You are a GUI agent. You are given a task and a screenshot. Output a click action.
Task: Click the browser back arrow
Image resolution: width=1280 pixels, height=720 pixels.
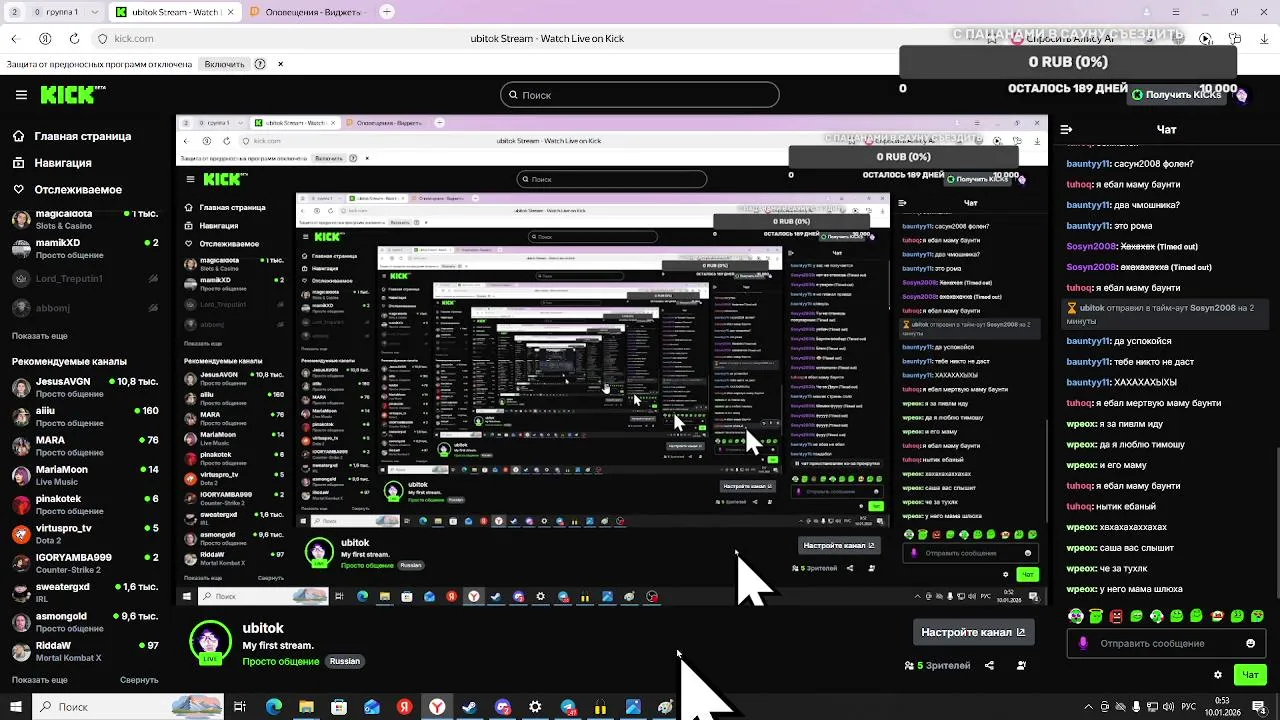click(14, 39)
